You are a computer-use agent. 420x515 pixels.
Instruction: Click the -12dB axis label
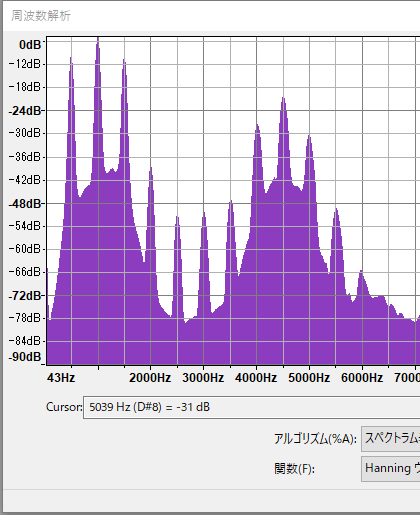[x=25, y=64]
